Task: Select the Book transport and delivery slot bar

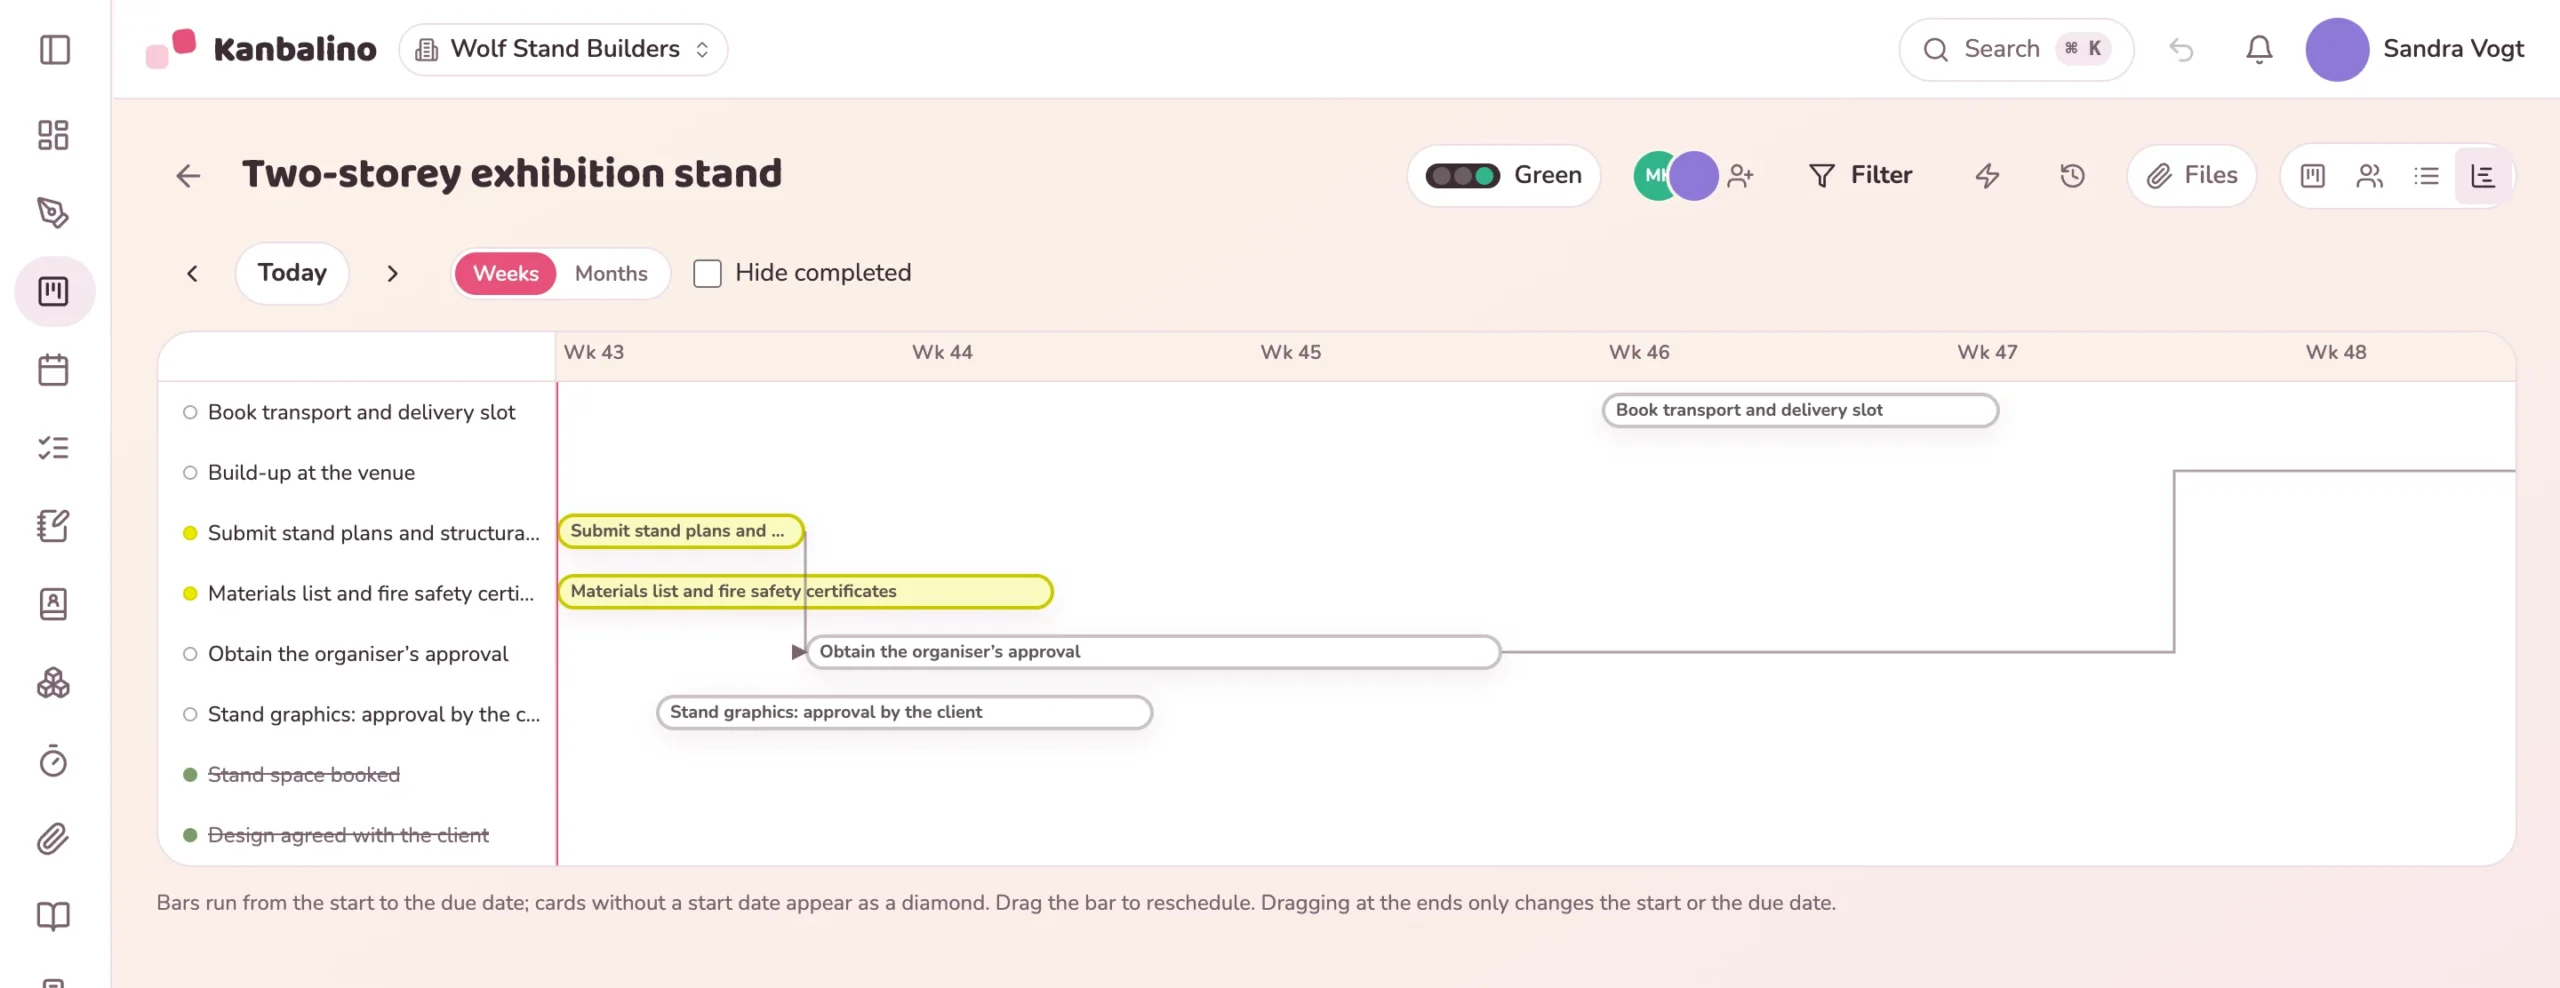Action: (x=1800, y=410)
